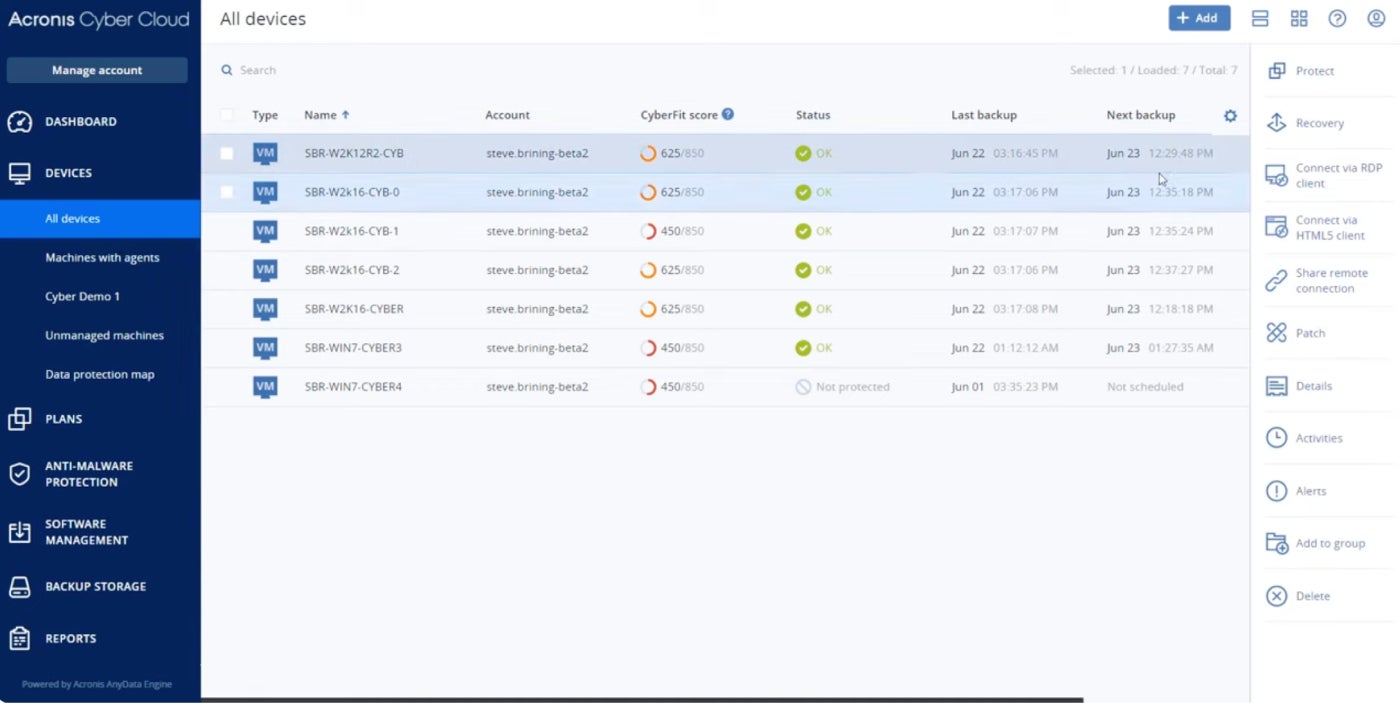Open Cyber Demo 1 group in sidebar
The height and width of the screenshot is (708, 1400).
[x=82, y=297]
